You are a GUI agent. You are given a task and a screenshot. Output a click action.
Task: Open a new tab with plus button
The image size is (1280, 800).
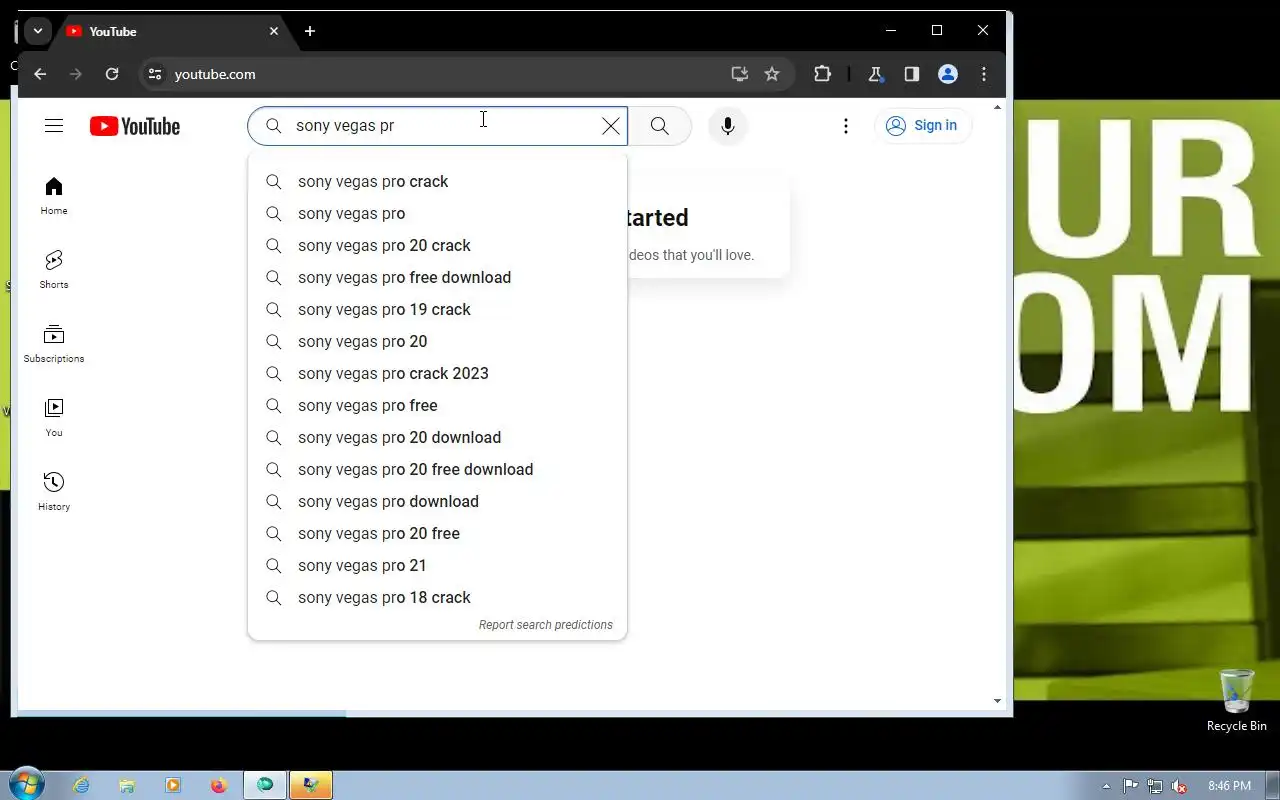tap(310, 31)
